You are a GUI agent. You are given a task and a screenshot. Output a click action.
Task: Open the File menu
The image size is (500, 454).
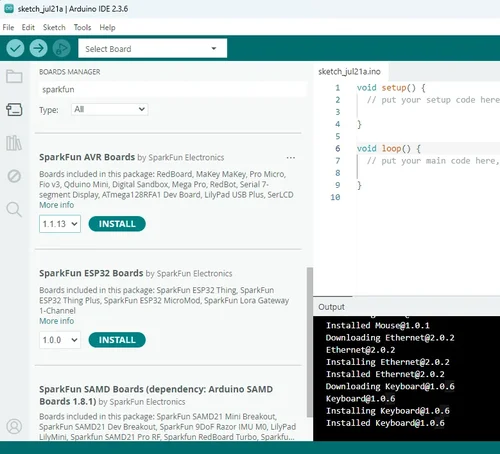(8, 27)
